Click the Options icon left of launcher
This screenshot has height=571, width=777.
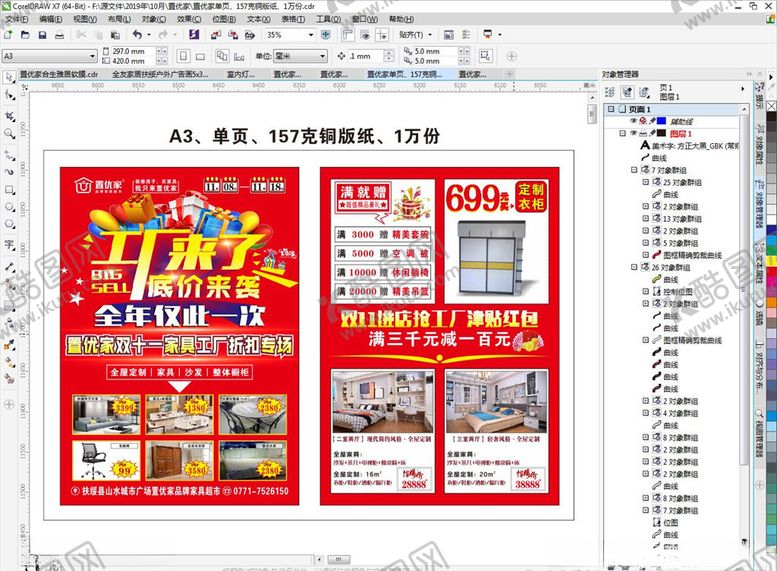pos(466,35)
